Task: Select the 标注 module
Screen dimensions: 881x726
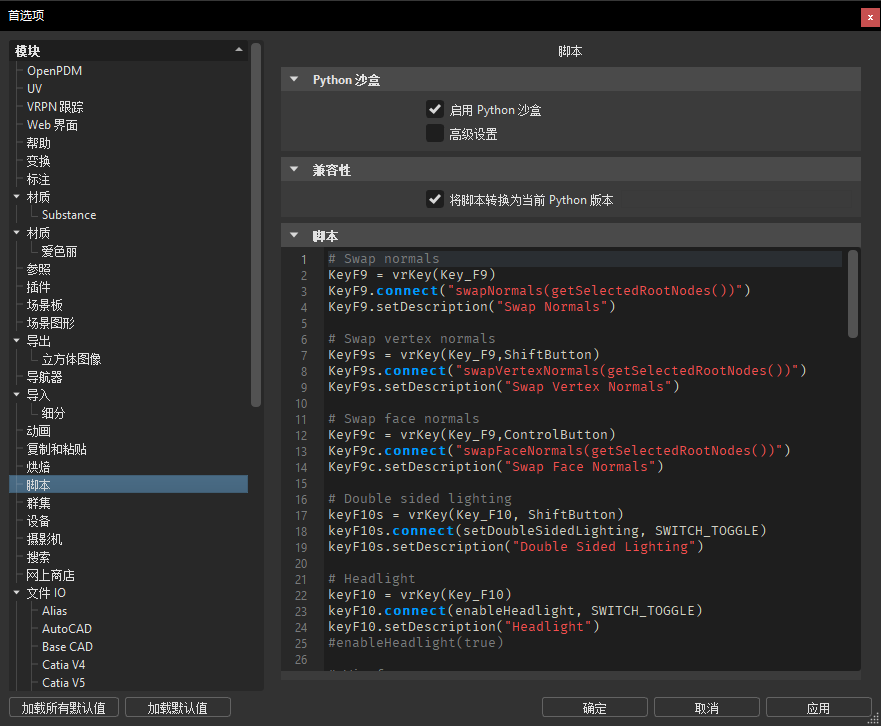Action: (38, 179)
